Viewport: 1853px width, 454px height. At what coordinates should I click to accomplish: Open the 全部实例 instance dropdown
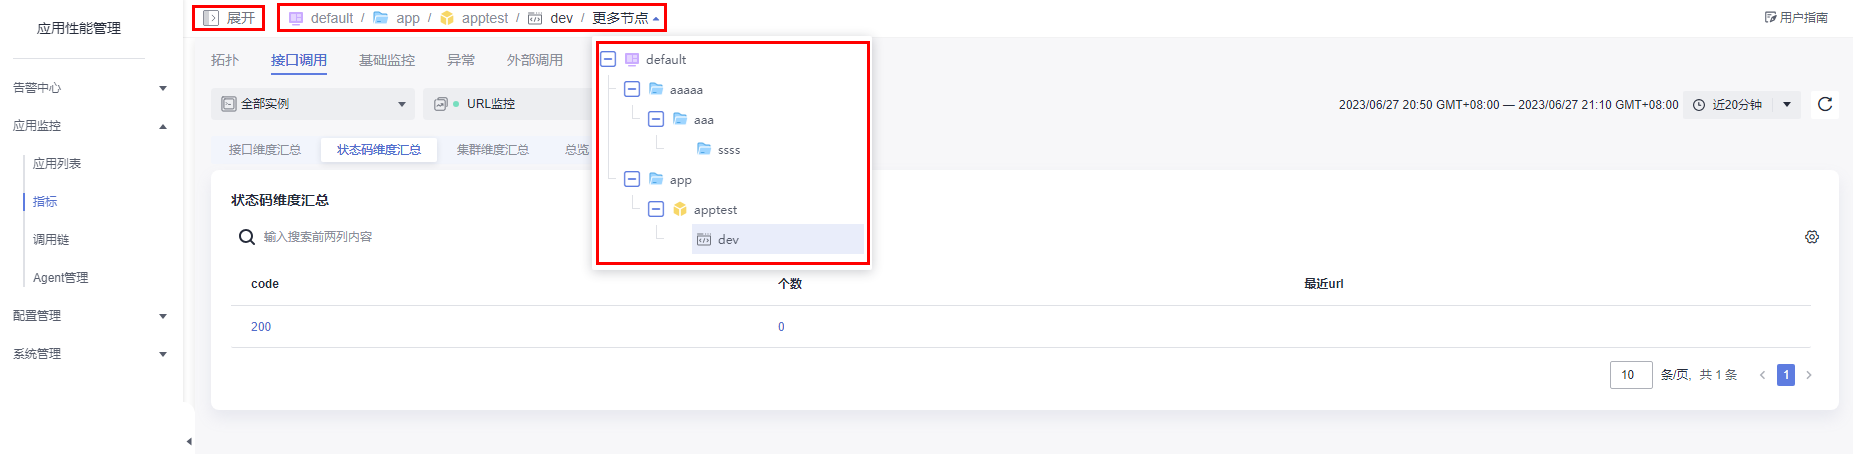point(312,104)
